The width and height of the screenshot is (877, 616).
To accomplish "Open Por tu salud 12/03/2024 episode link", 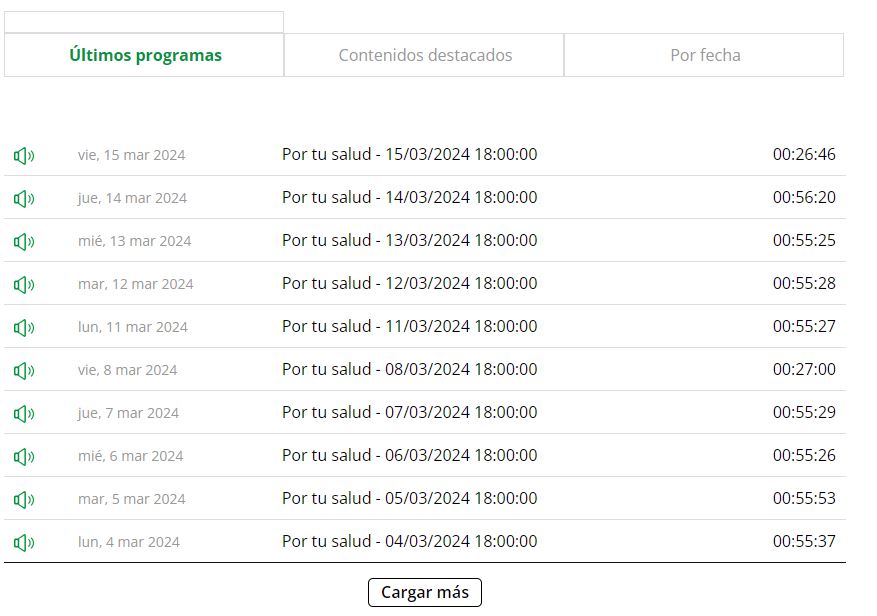I will (x=409, y=283).
